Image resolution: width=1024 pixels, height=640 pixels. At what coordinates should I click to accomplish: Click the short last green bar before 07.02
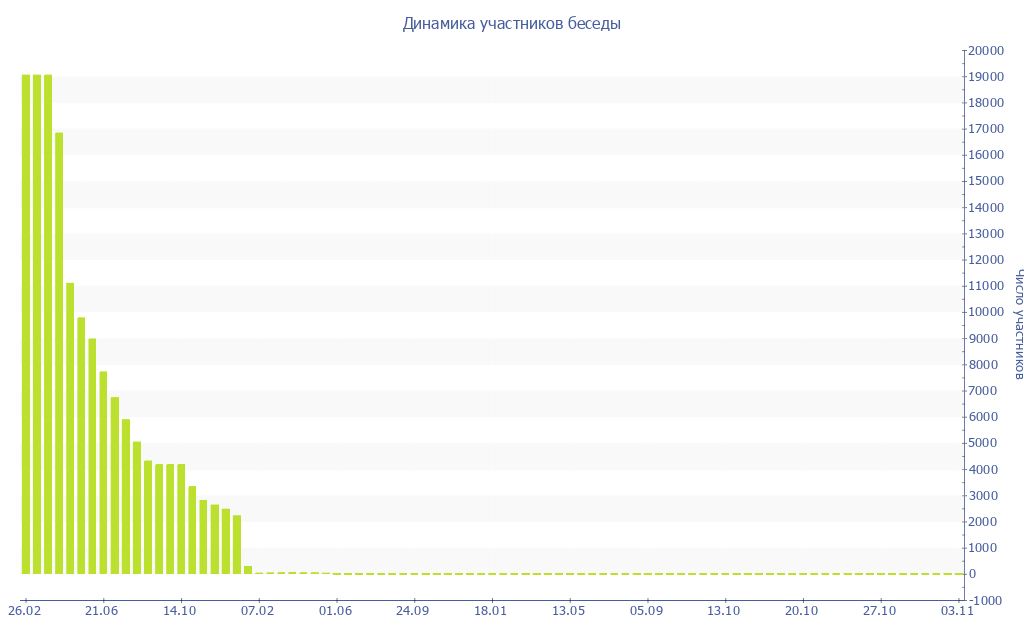coord(248,570)
